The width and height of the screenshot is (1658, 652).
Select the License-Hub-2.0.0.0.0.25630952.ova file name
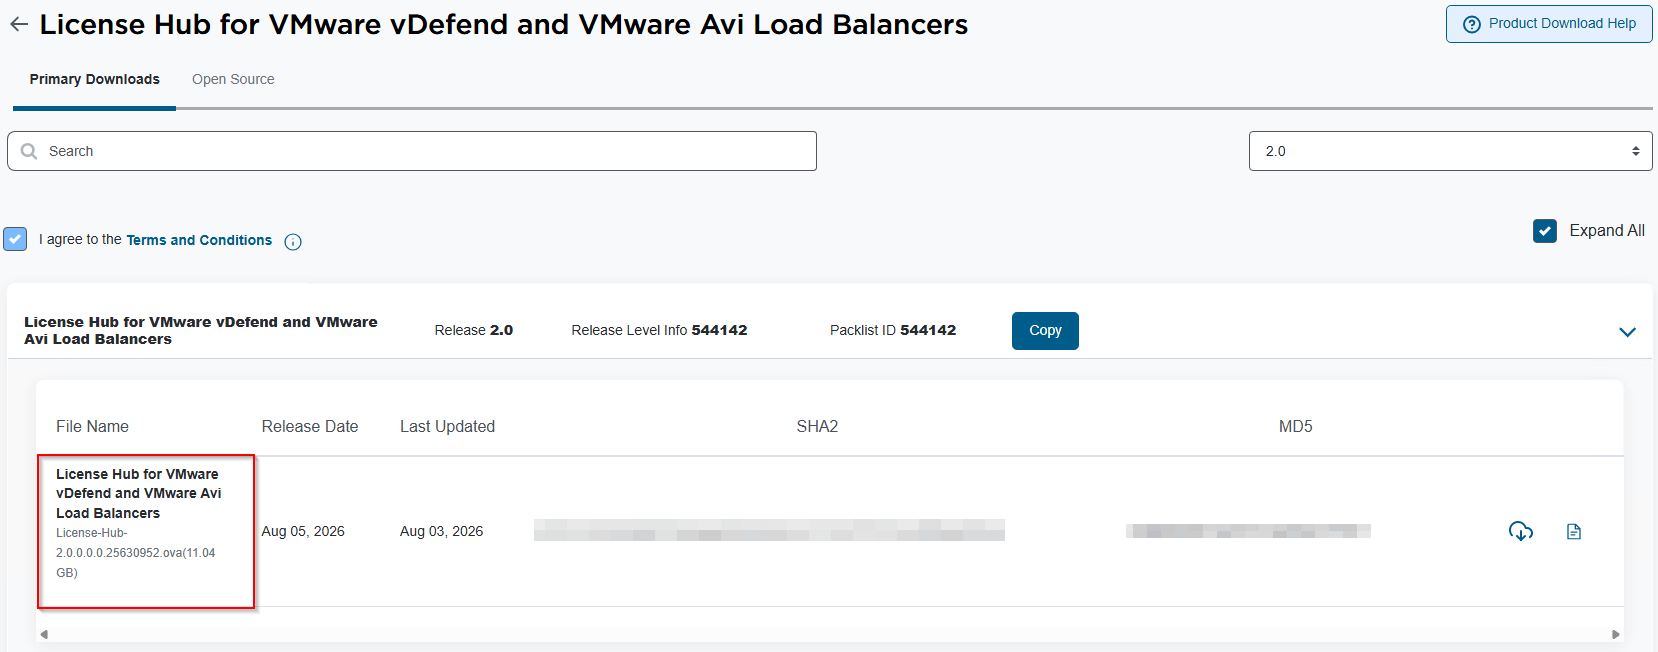tap(136, 553)
